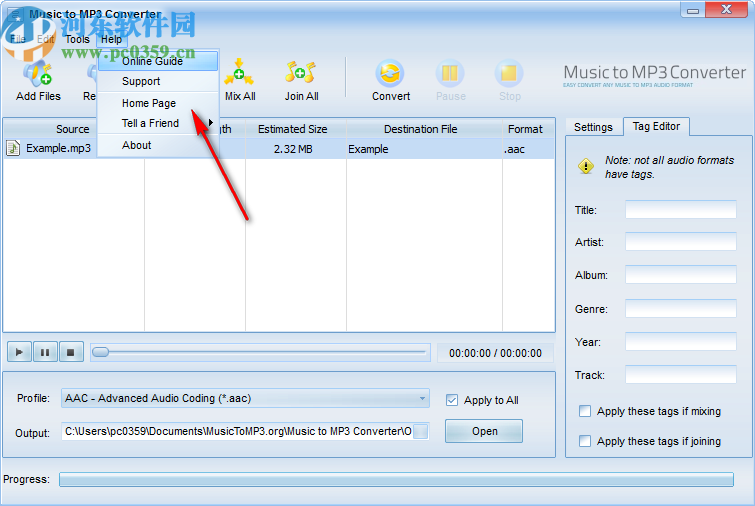The width and height of the screenshot is (755, 506).
Task: Click the conversion Progress bar
Action: (x=396, y=480)
